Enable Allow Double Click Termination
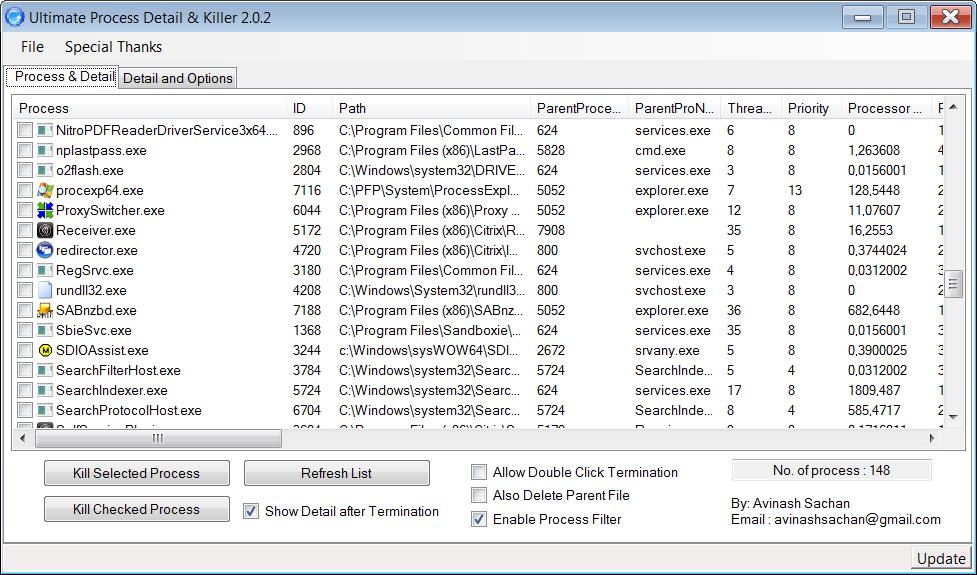The height and width of the screenshot is (575, 977). tap(479, 472)
